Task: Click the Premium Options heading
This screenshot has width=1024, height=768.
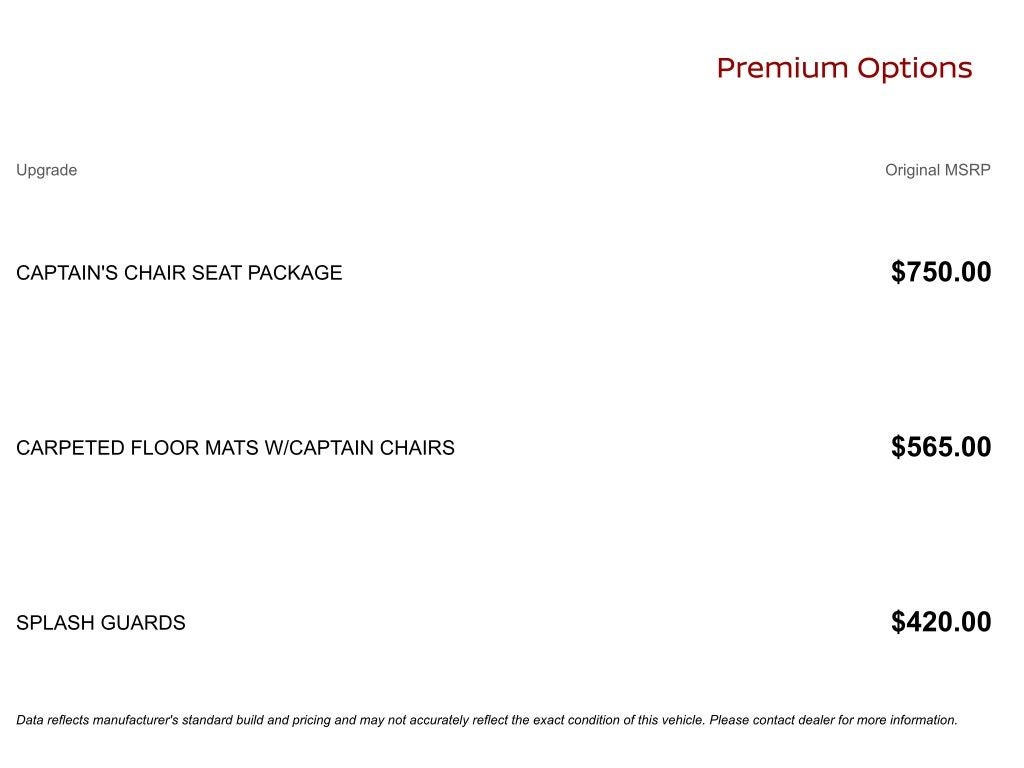Action: click(844, 68)
